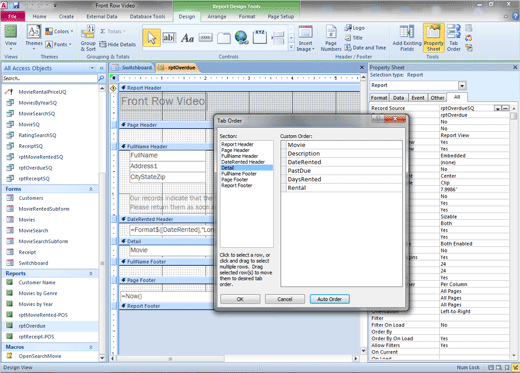Image resolution: width=520 pixels, height=373 pixels.
Task: Choose the Button control
Action: point(205,38)
